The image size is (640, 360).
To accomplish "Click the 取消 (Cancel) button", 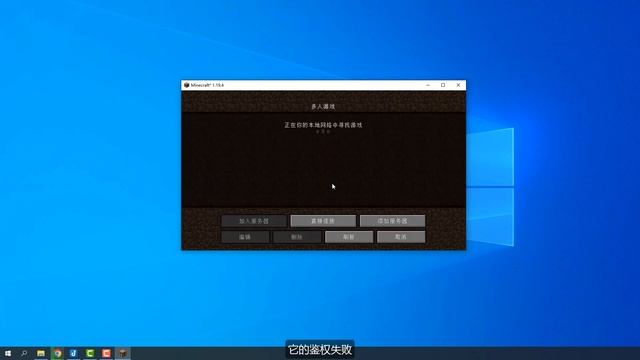I will (x=401, y=237).
